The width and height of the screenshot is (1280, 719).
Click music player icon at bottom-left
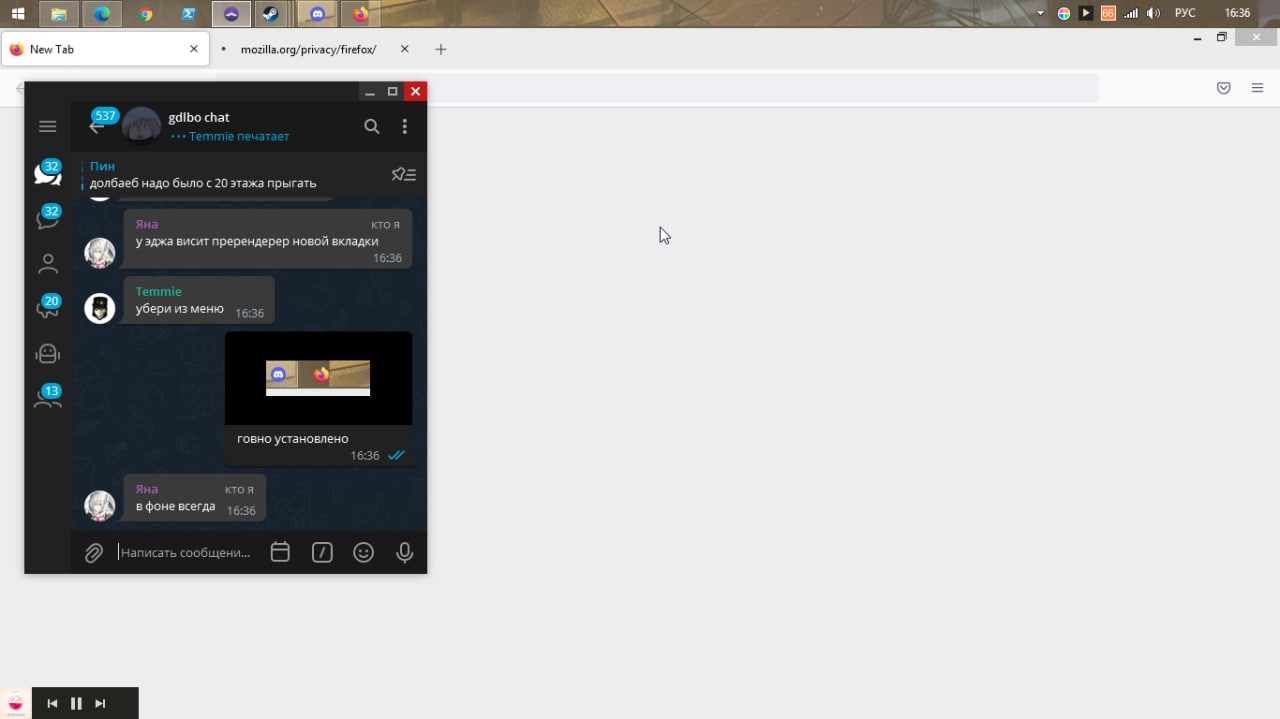point(15,702)
